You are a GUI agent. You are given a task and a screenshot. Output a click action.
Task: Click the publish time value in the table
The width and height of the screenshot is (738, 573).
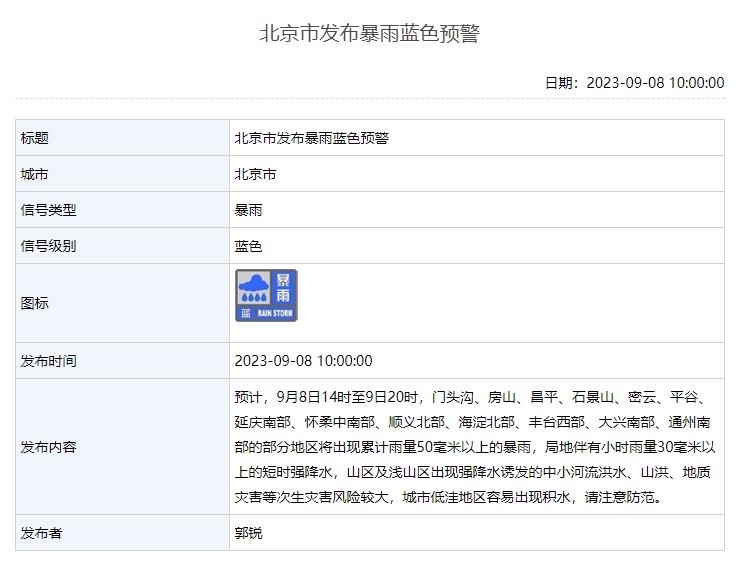303,361
